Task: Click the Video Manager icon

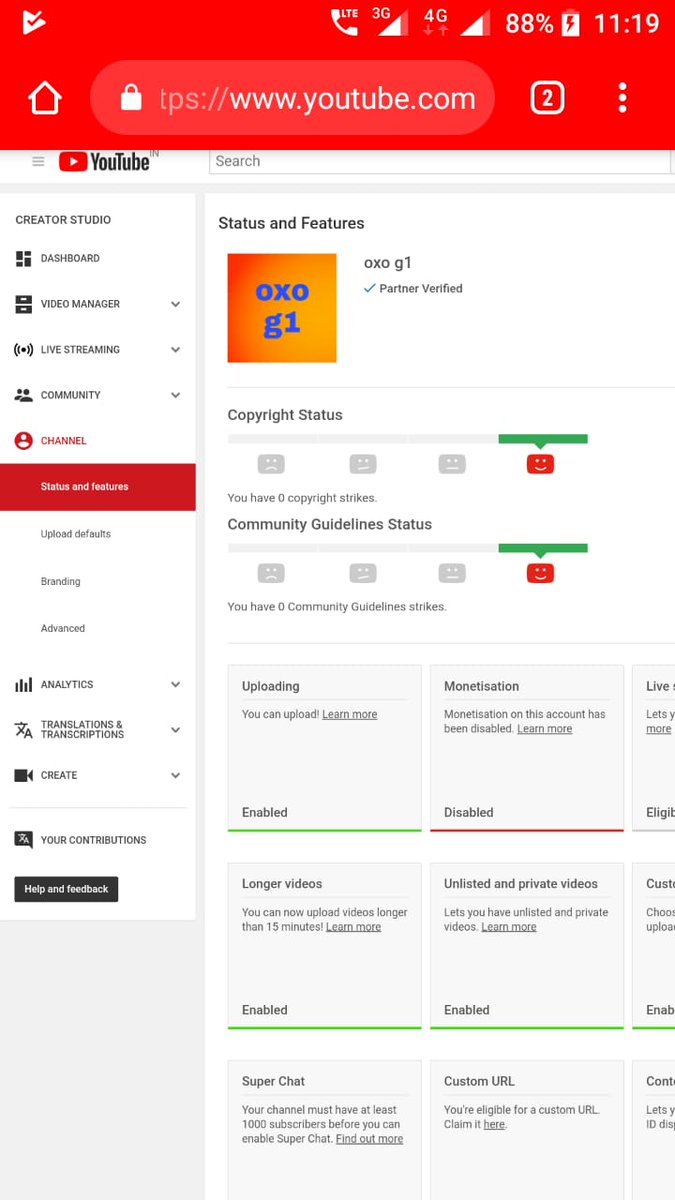Action: 23,304
